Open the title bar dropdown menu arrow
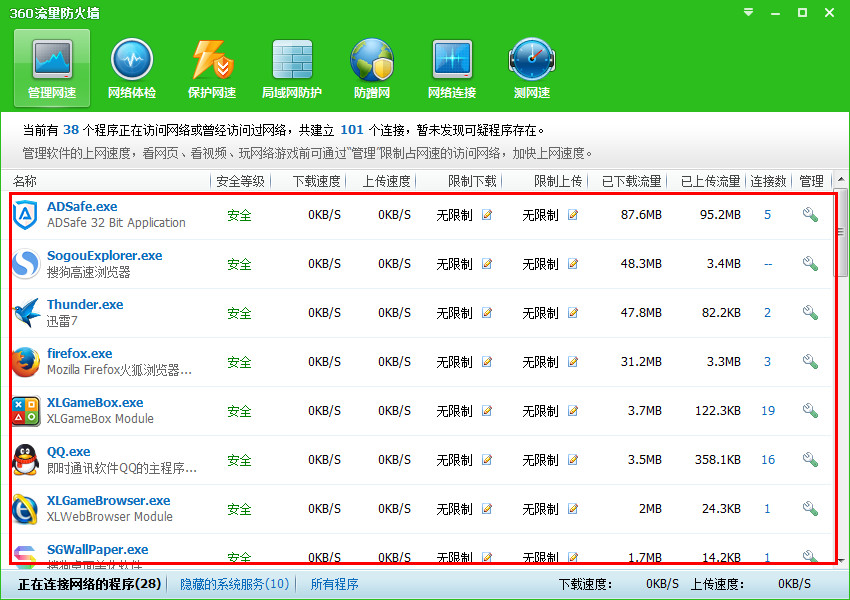The width and height of the screenshot is (850, 600). click(x=750, y=13)
